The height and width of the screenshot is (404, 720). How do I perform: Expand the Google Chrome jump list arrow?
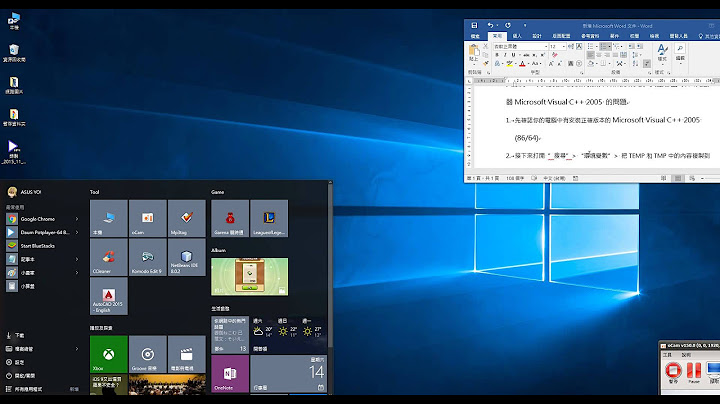pos(77,219)
